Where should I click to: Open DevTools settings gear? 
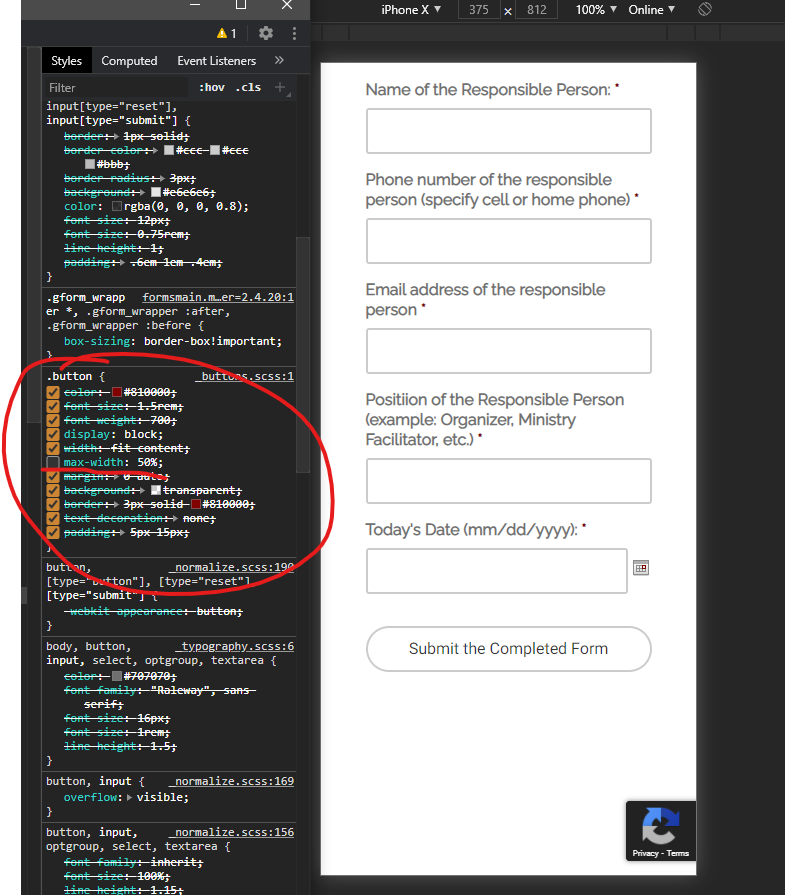click(x=265, y=33)
